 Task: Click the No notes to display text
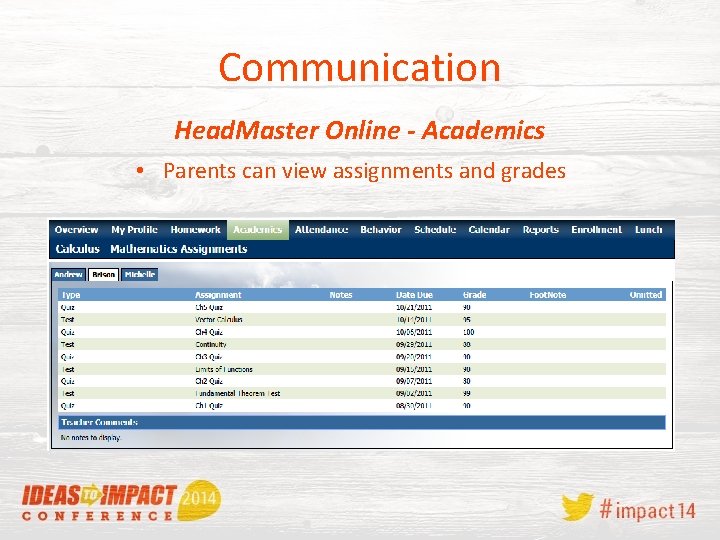coord(90,438)
